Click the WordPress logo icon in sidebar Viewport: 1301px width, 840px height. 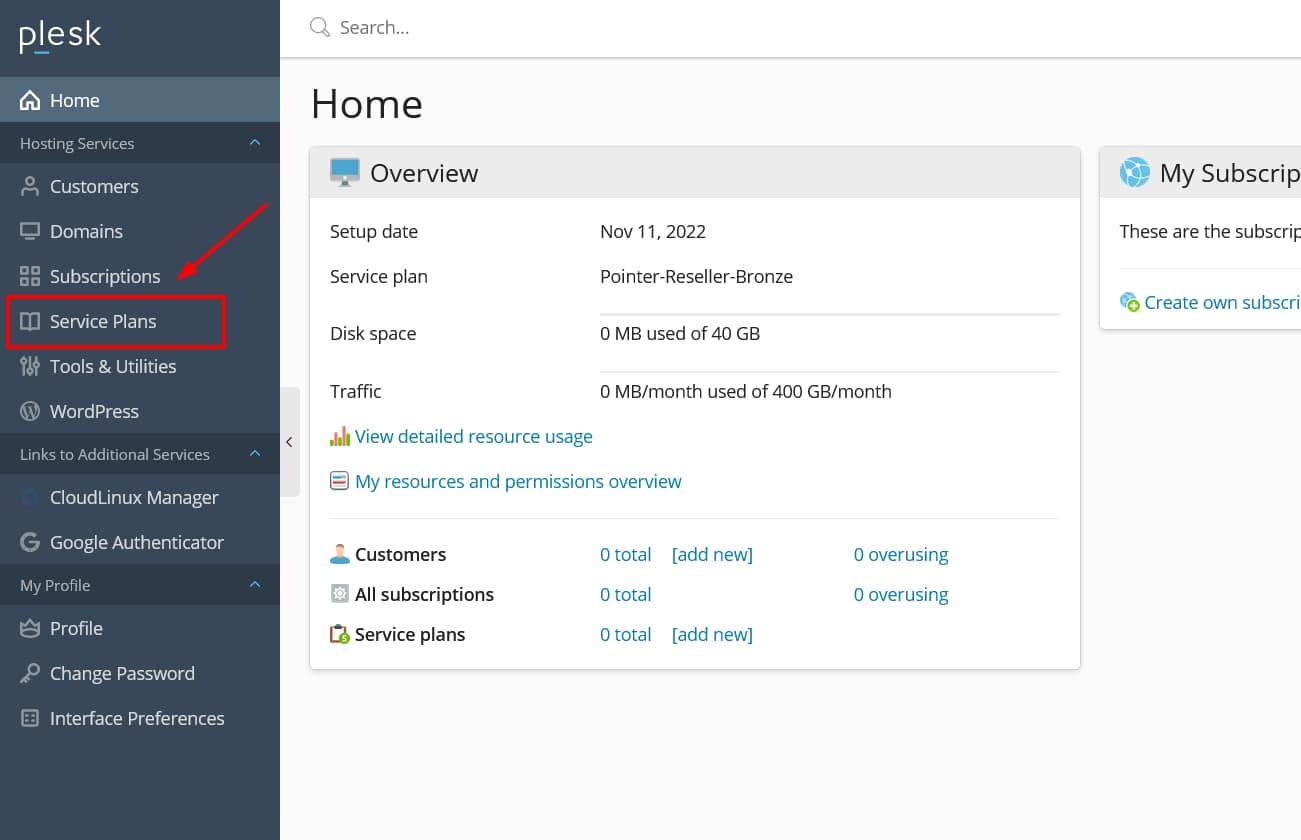(30, 411)
